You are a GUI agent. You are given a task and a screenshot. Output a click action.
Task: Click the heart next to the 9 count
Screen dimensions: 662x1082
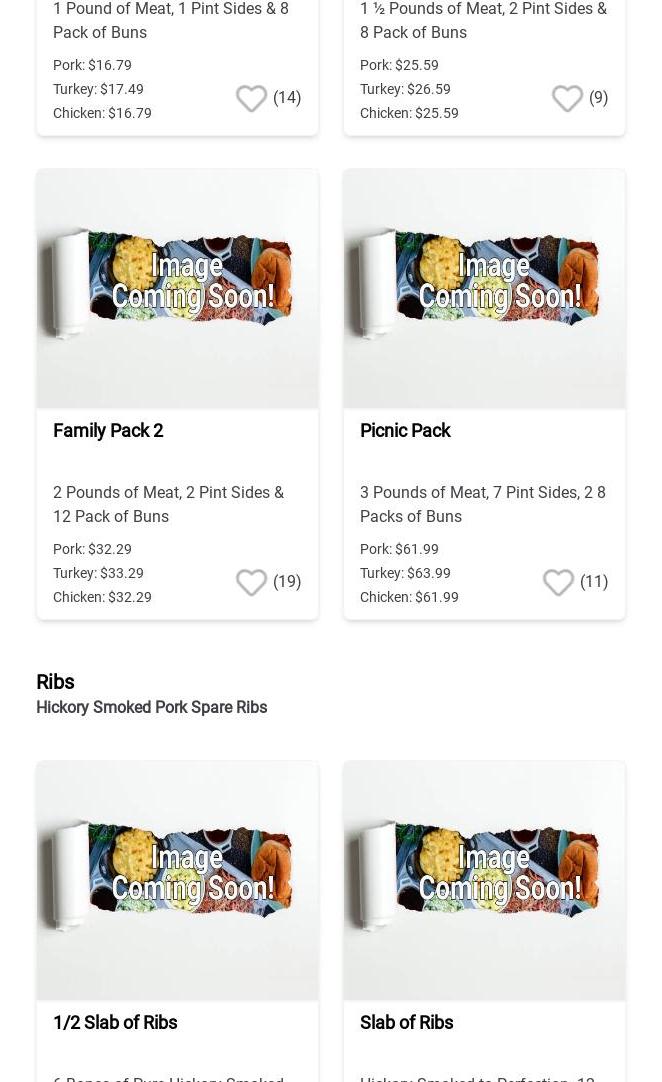coord(567,98)
